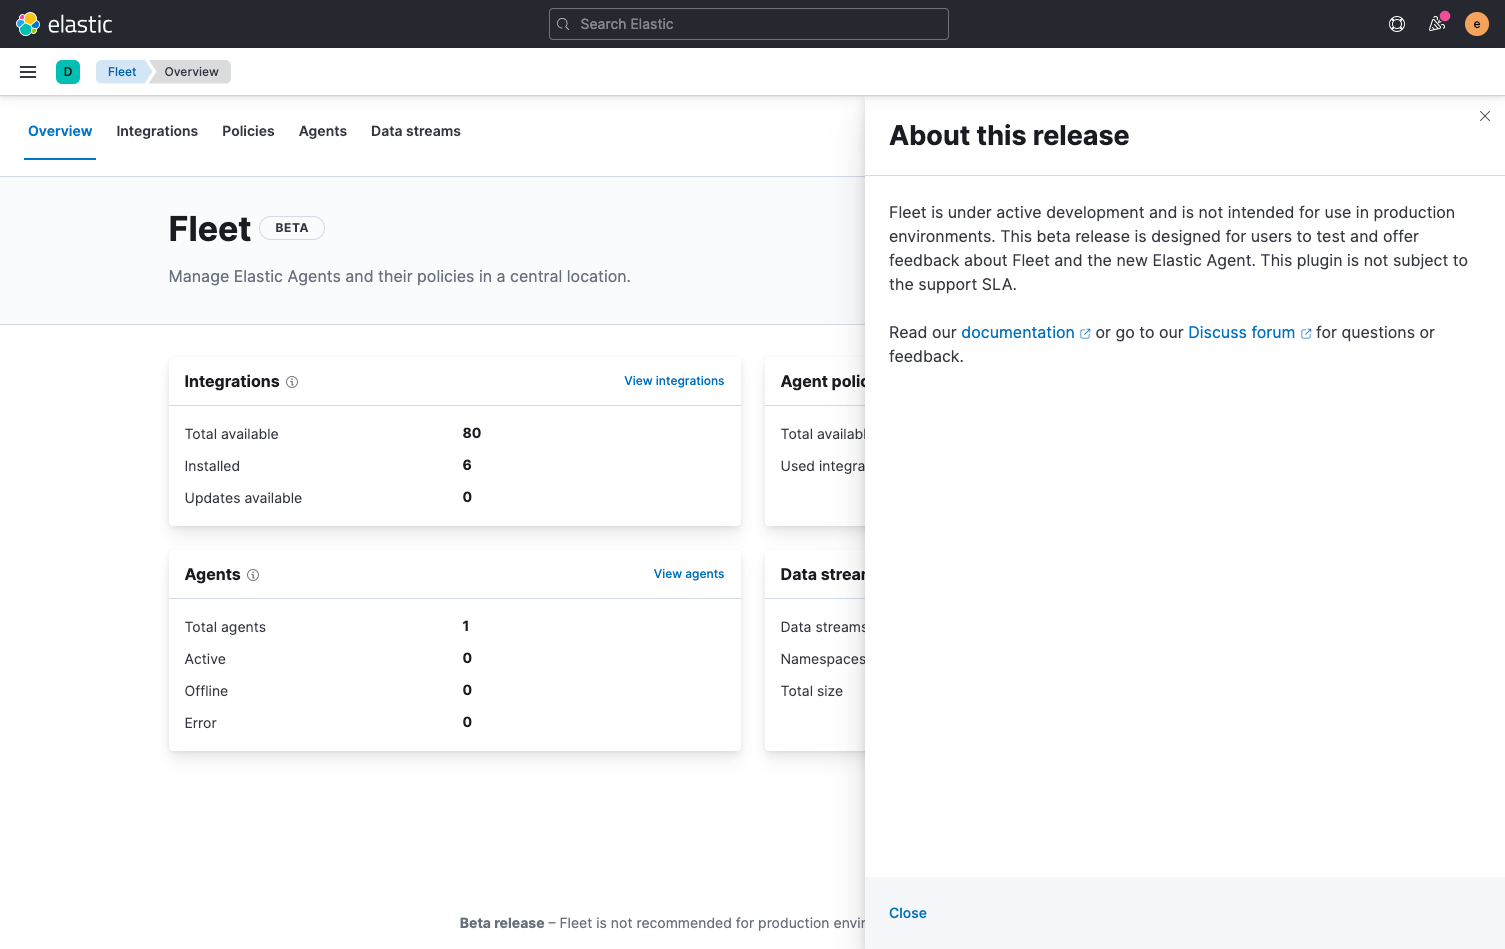Click the Updates available label
This screenshot has height=949, width=1505.
click(x=243, y=498)
